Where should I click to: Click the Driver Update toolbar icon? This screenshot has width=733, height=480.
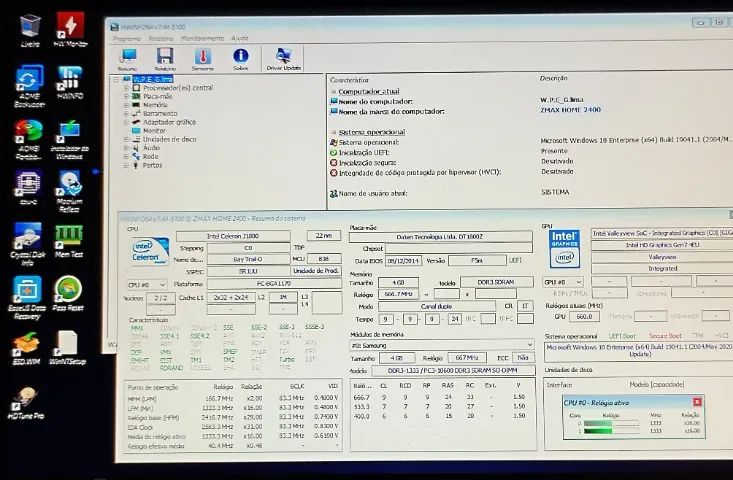(x=284, y=59)
